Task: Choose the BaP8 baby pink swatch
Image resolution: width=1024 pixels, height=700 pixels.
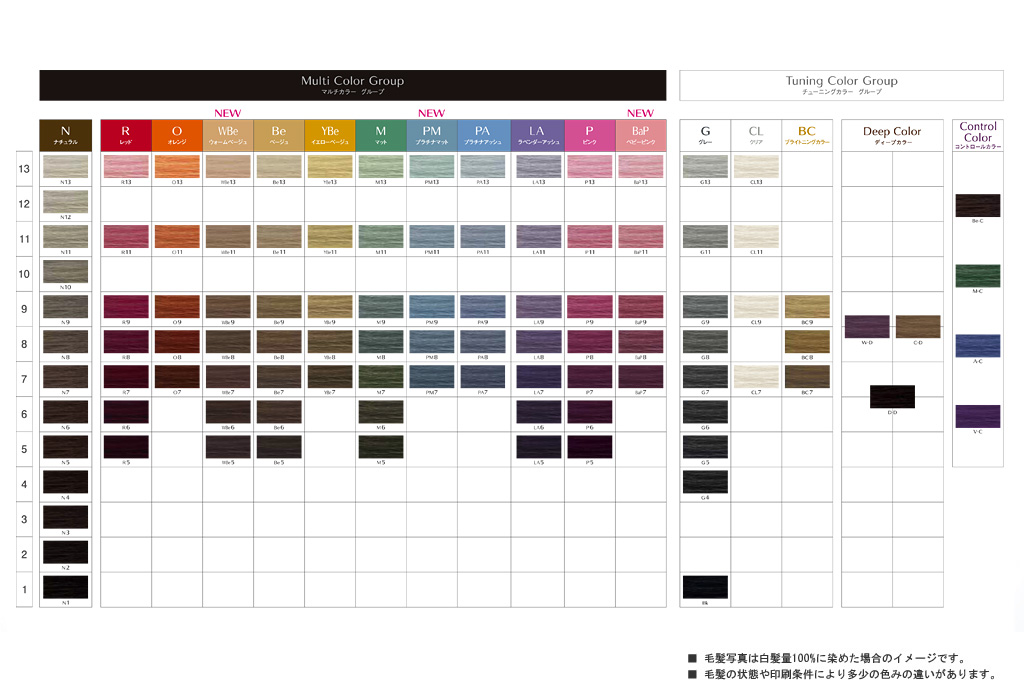Action: [640, 341]
